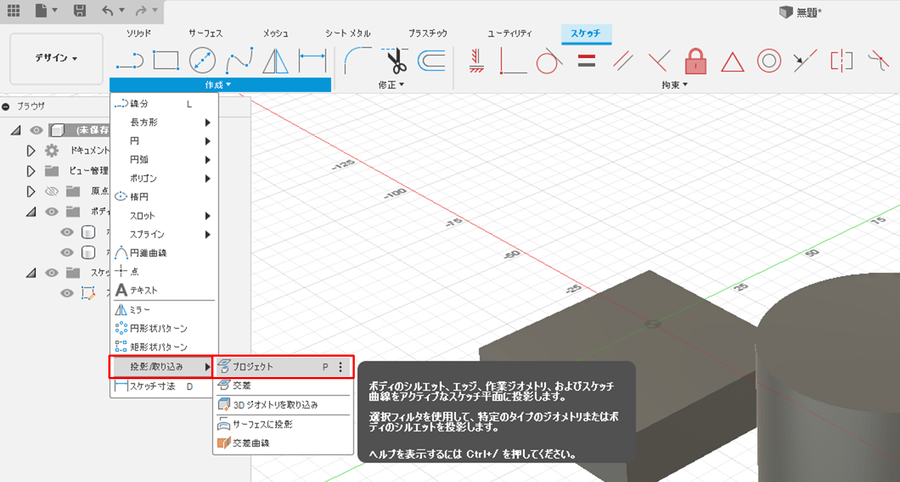Toggle visibility of the root component
Viewport: 900px width, 482px height.
pyautogui.click(x=37, y=131)
